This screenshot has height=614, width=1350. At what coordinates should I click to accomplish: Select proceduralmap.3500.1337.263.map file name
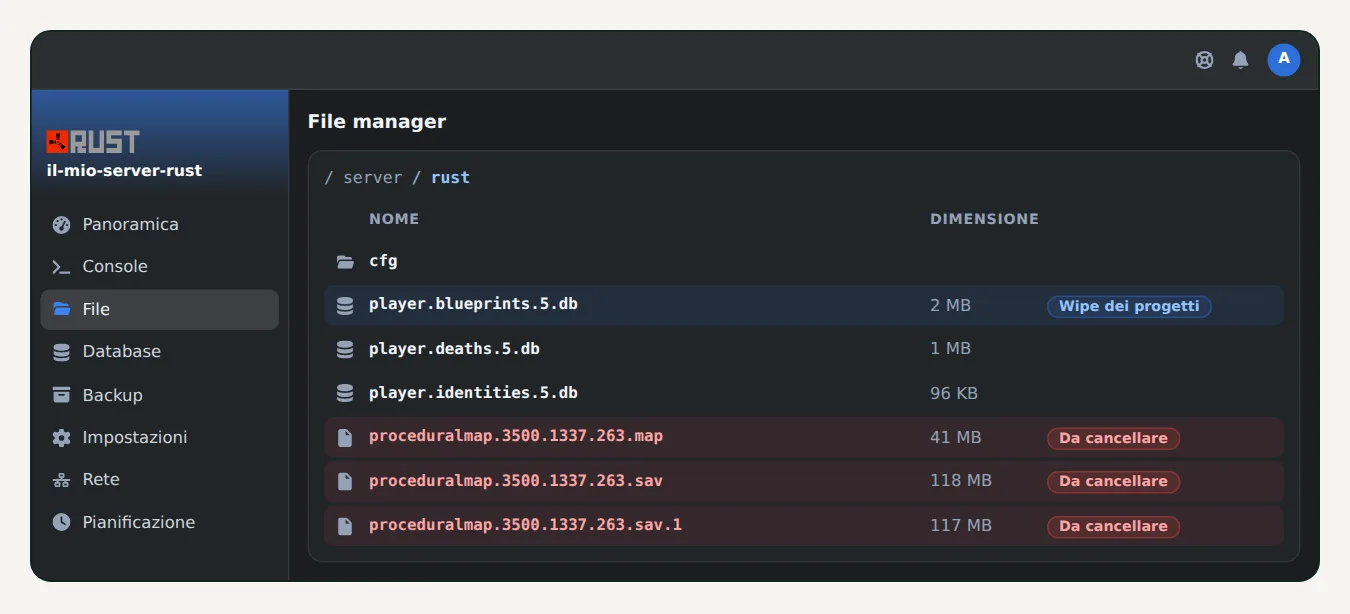pyautogui.click(x=516, y=436)
